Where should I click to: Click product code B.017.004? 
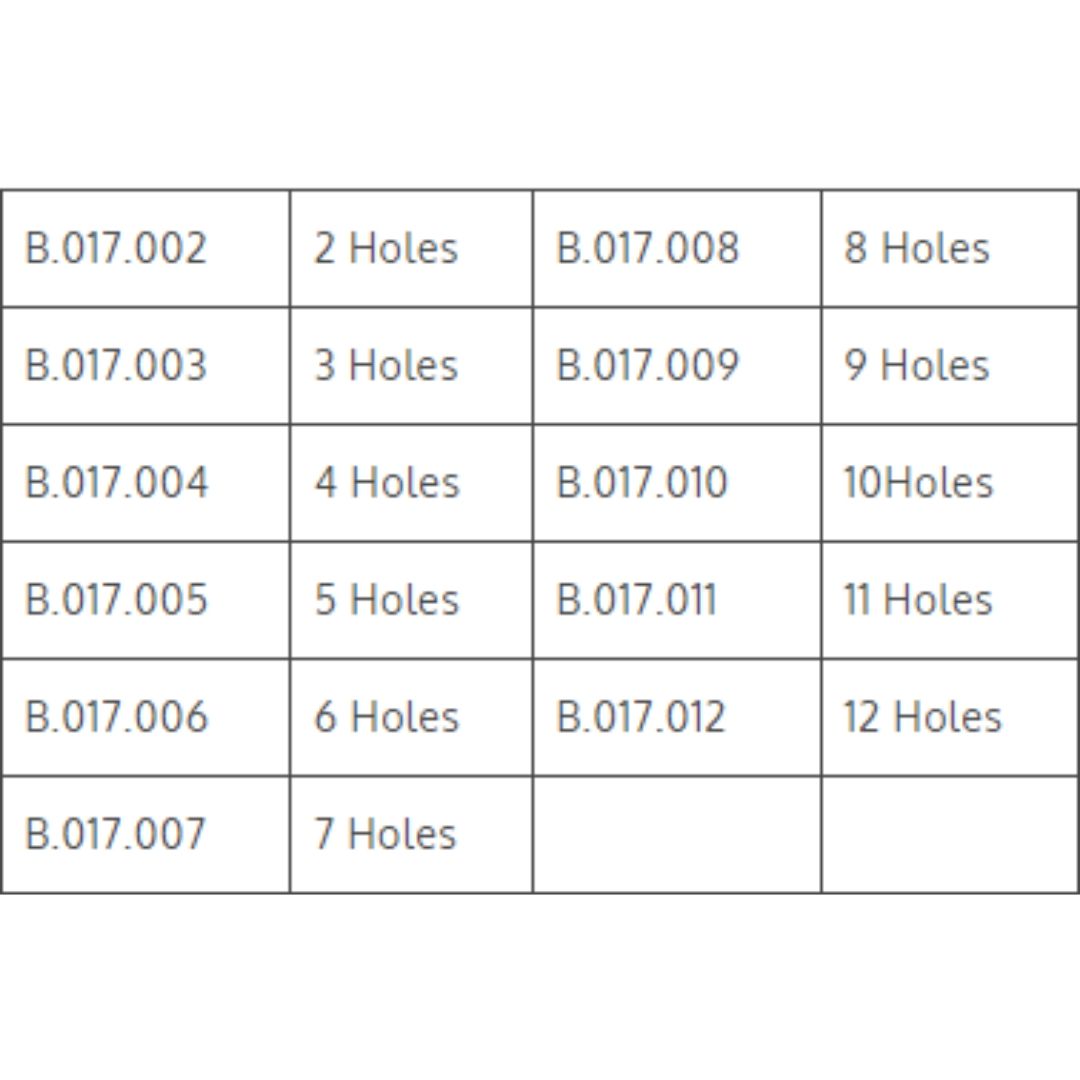[116, 482]
